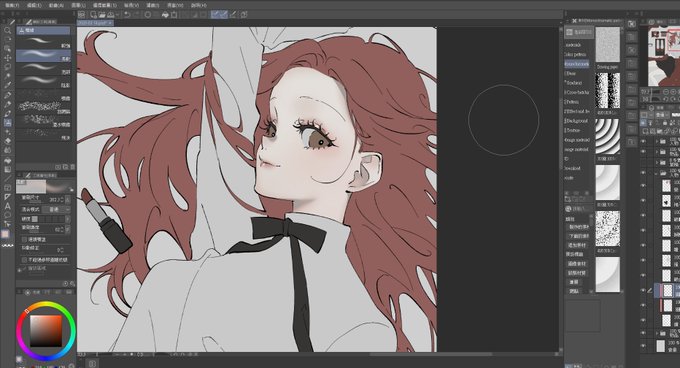Open the Edit menu
680x368 pixels.
tap(34, 5)
